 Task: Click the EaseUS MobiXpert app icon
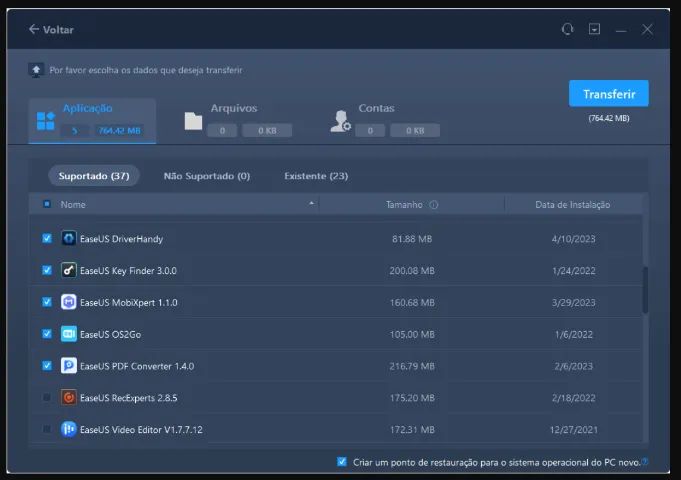click(69, 302)
